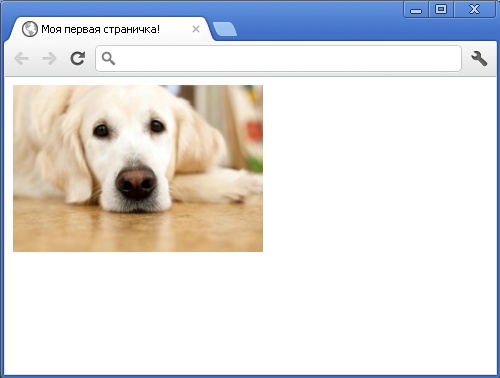Reload the page with the refresh icon

(78, 58)
